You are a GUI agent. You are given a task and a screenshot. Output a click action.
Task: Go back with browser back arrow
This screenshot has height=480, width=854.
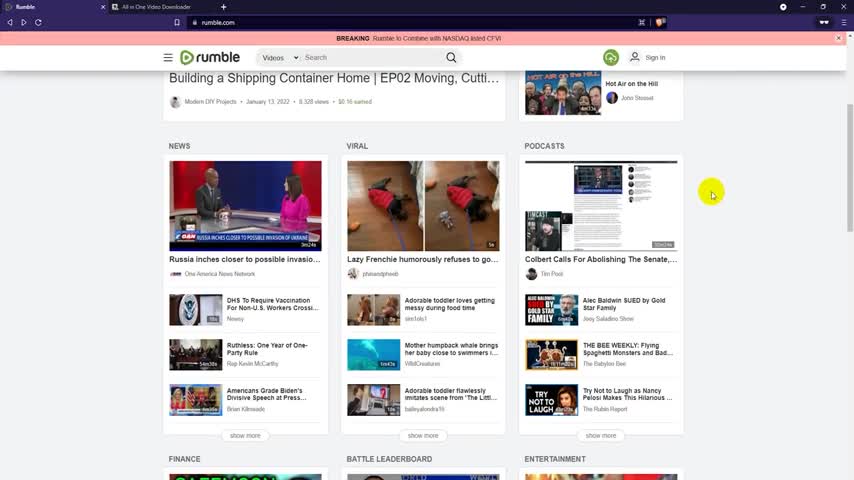(x=10, y=22)
